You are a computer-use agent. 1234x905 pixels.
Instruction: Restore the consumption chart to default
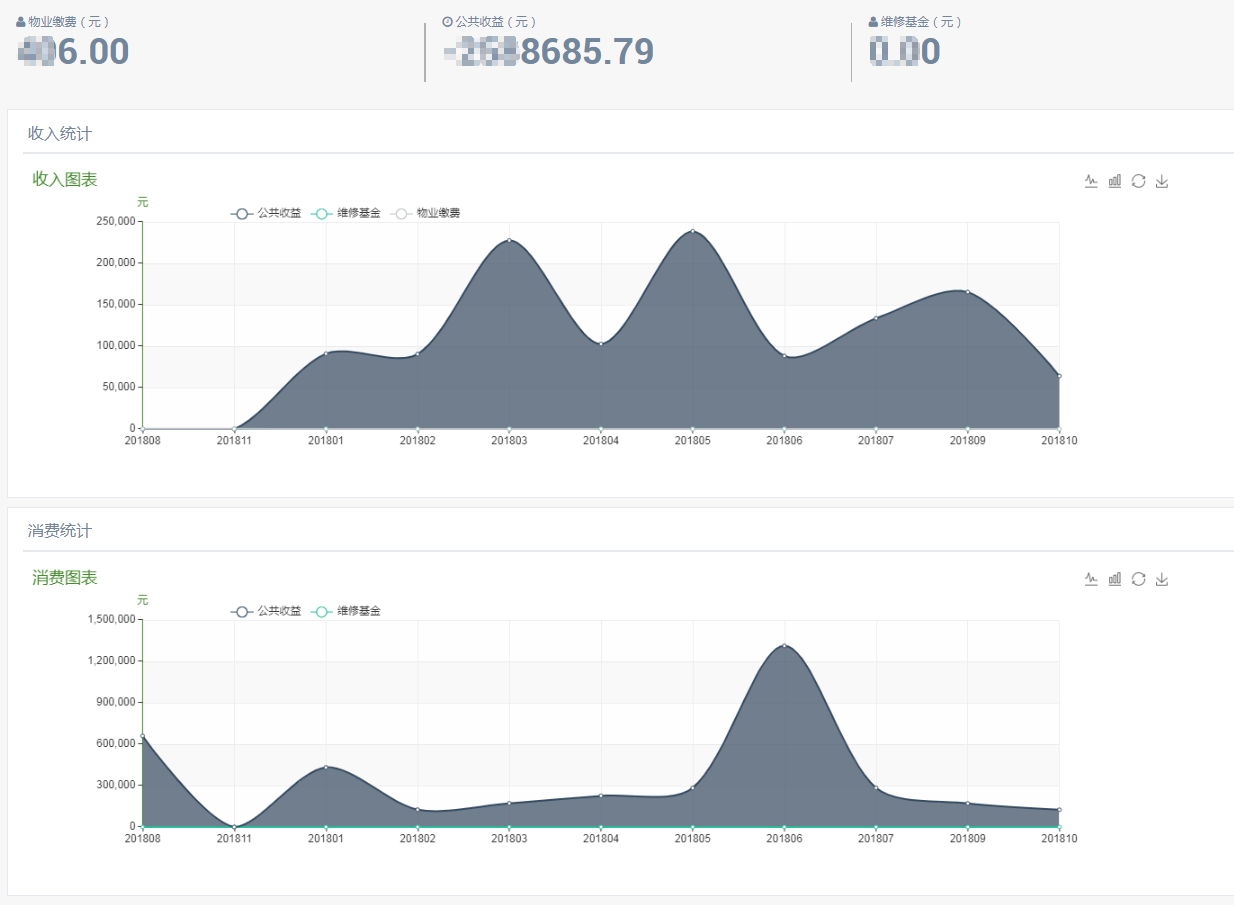[1138, 579]
